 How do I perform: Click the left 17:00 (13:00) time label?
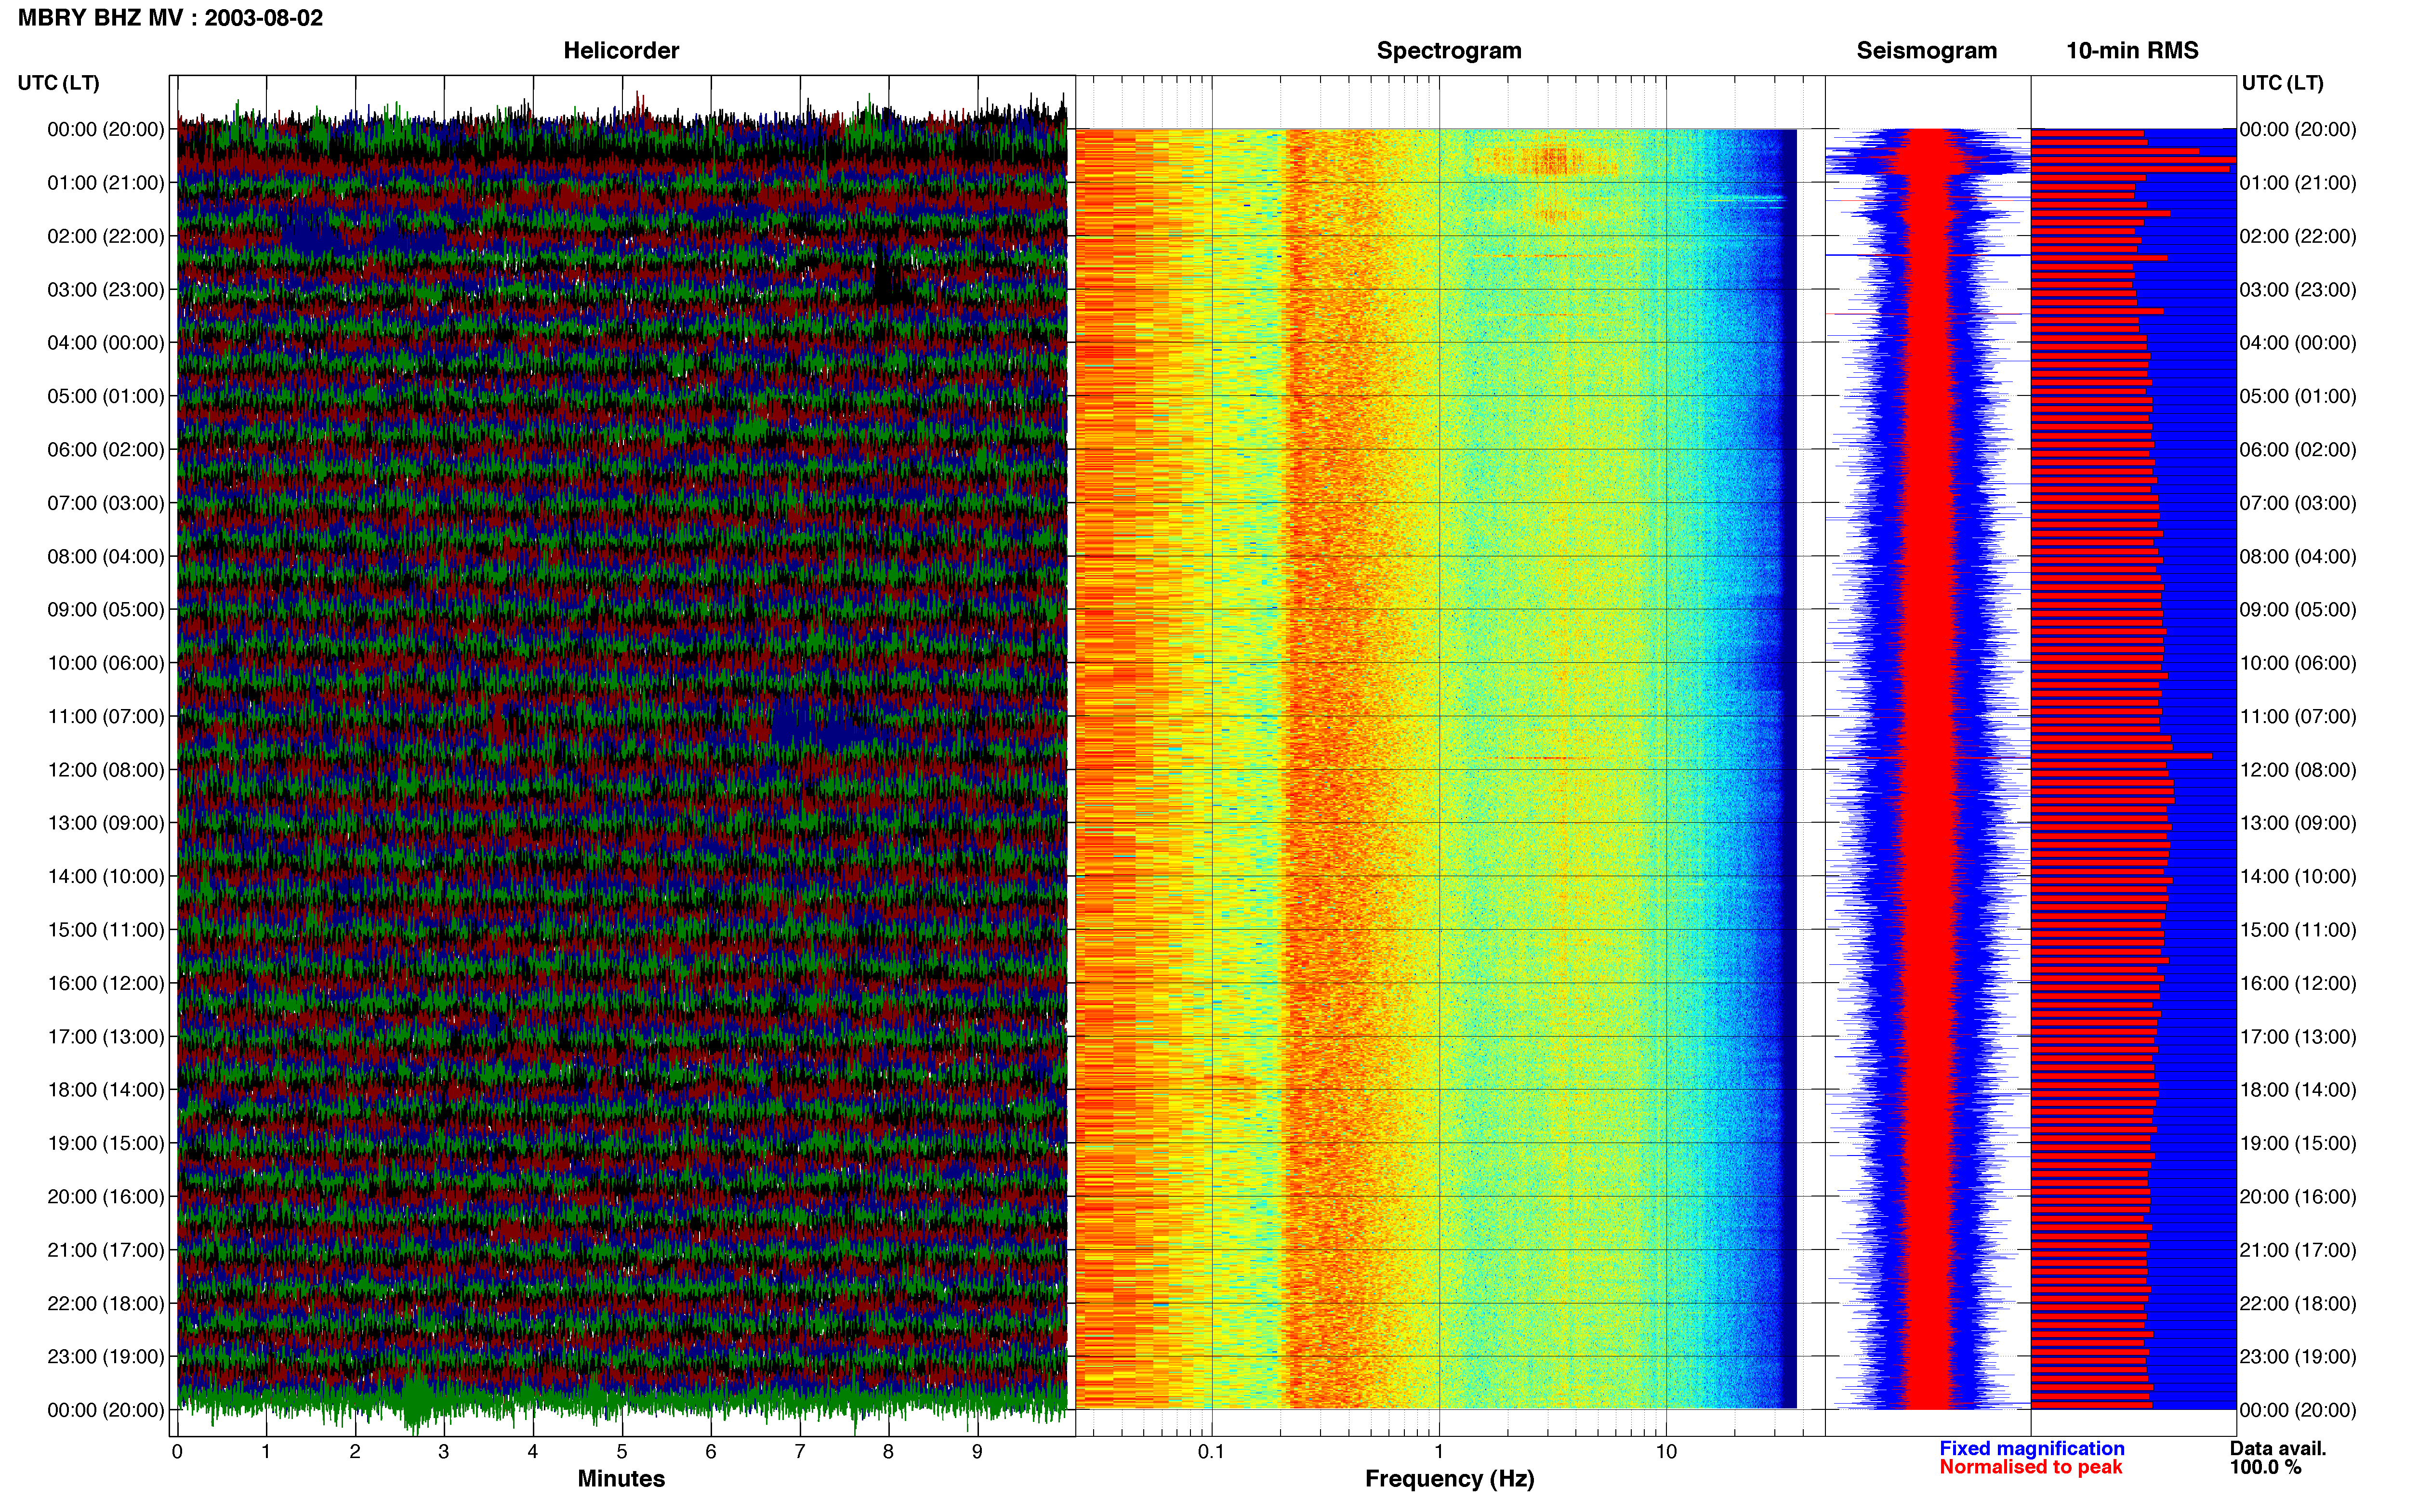tap(106, 1036)
